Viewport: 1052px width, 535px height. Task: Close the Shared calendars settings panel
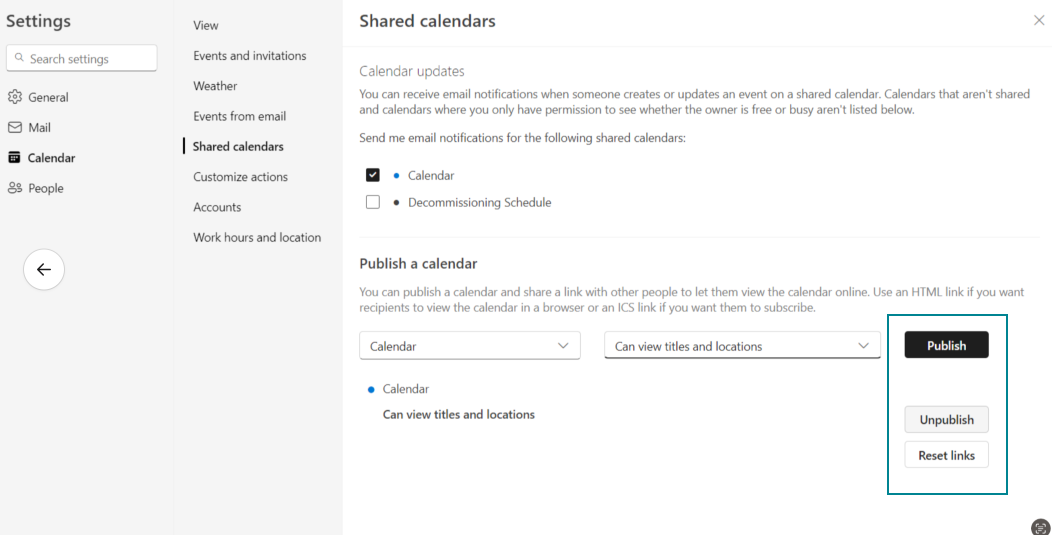[1039, 20]
